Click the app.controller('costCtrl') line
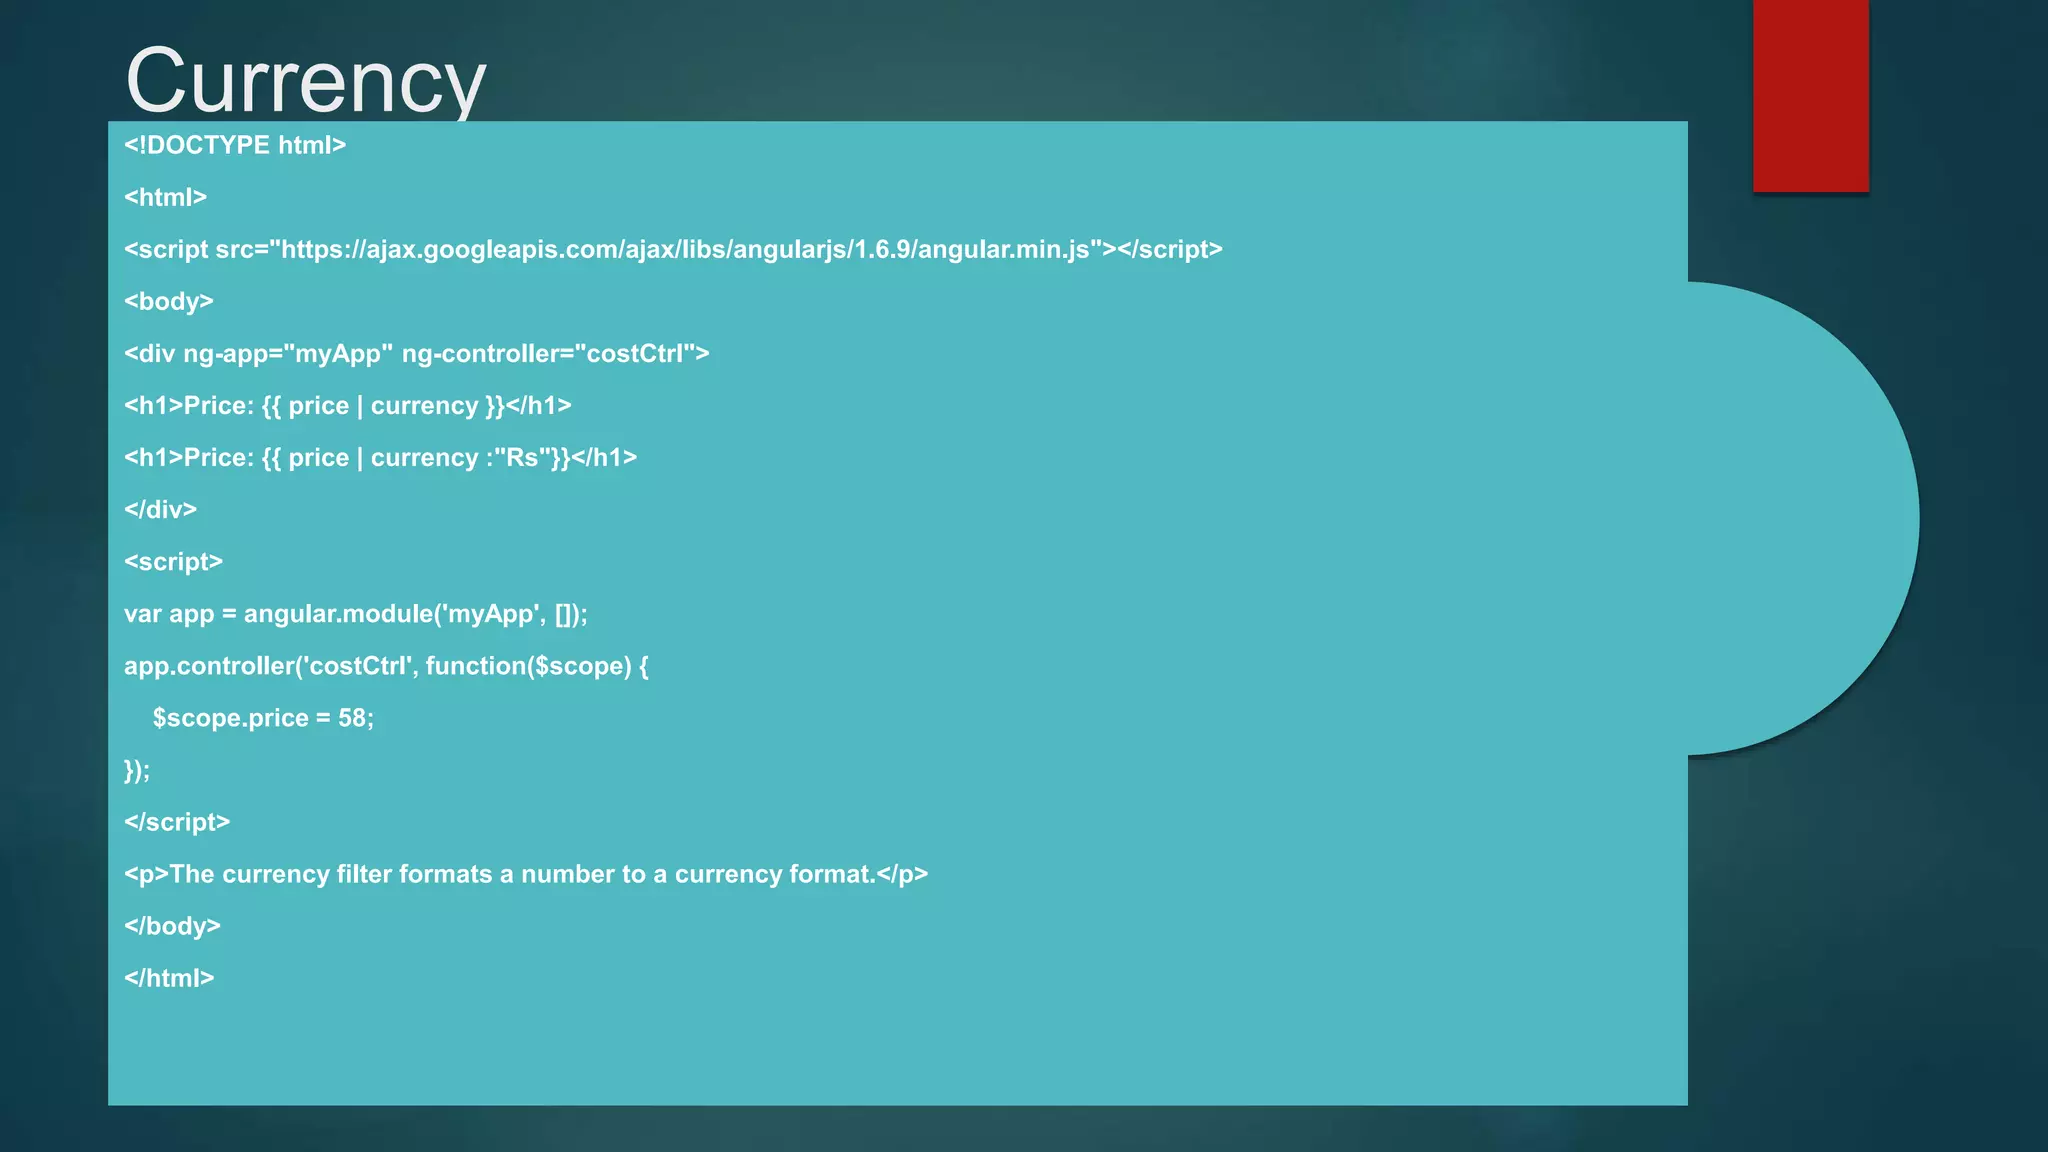 click(386, 665)
